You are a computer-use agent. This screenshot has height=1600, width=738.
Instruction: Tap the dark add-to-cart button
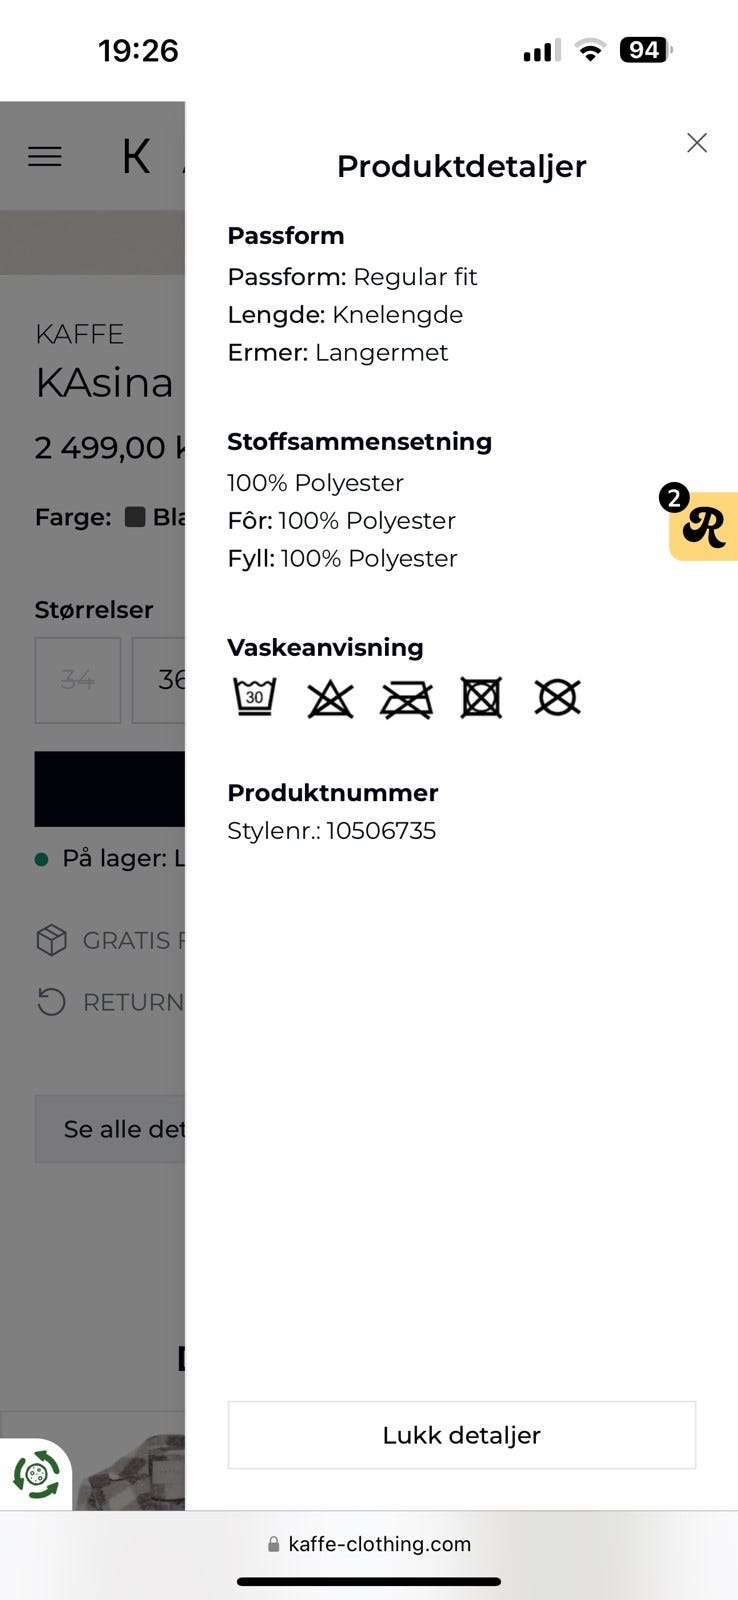pyautogui.click(x=110, y=789)
